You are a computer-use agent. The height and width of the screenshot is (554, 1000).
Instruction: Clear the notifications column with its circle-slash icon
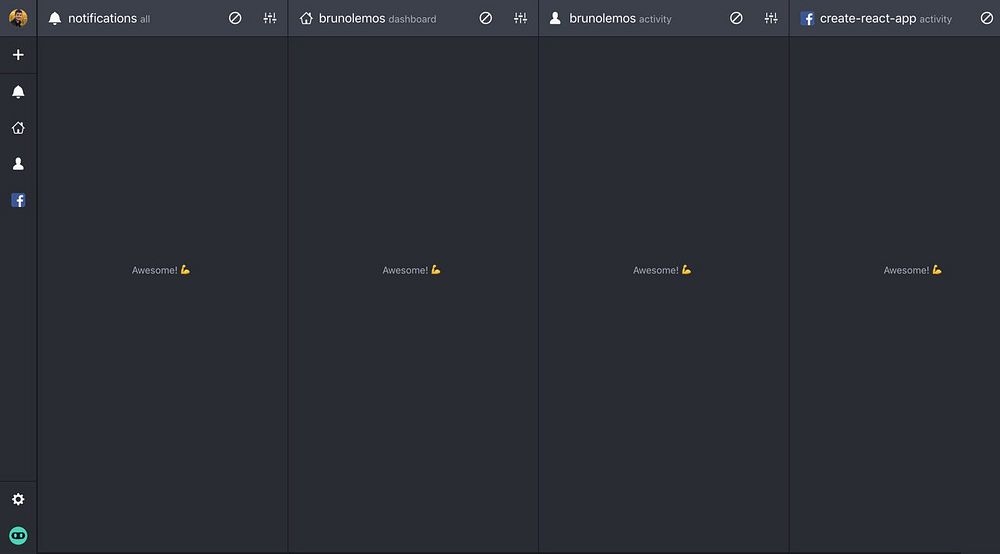[x=235, y=18]
